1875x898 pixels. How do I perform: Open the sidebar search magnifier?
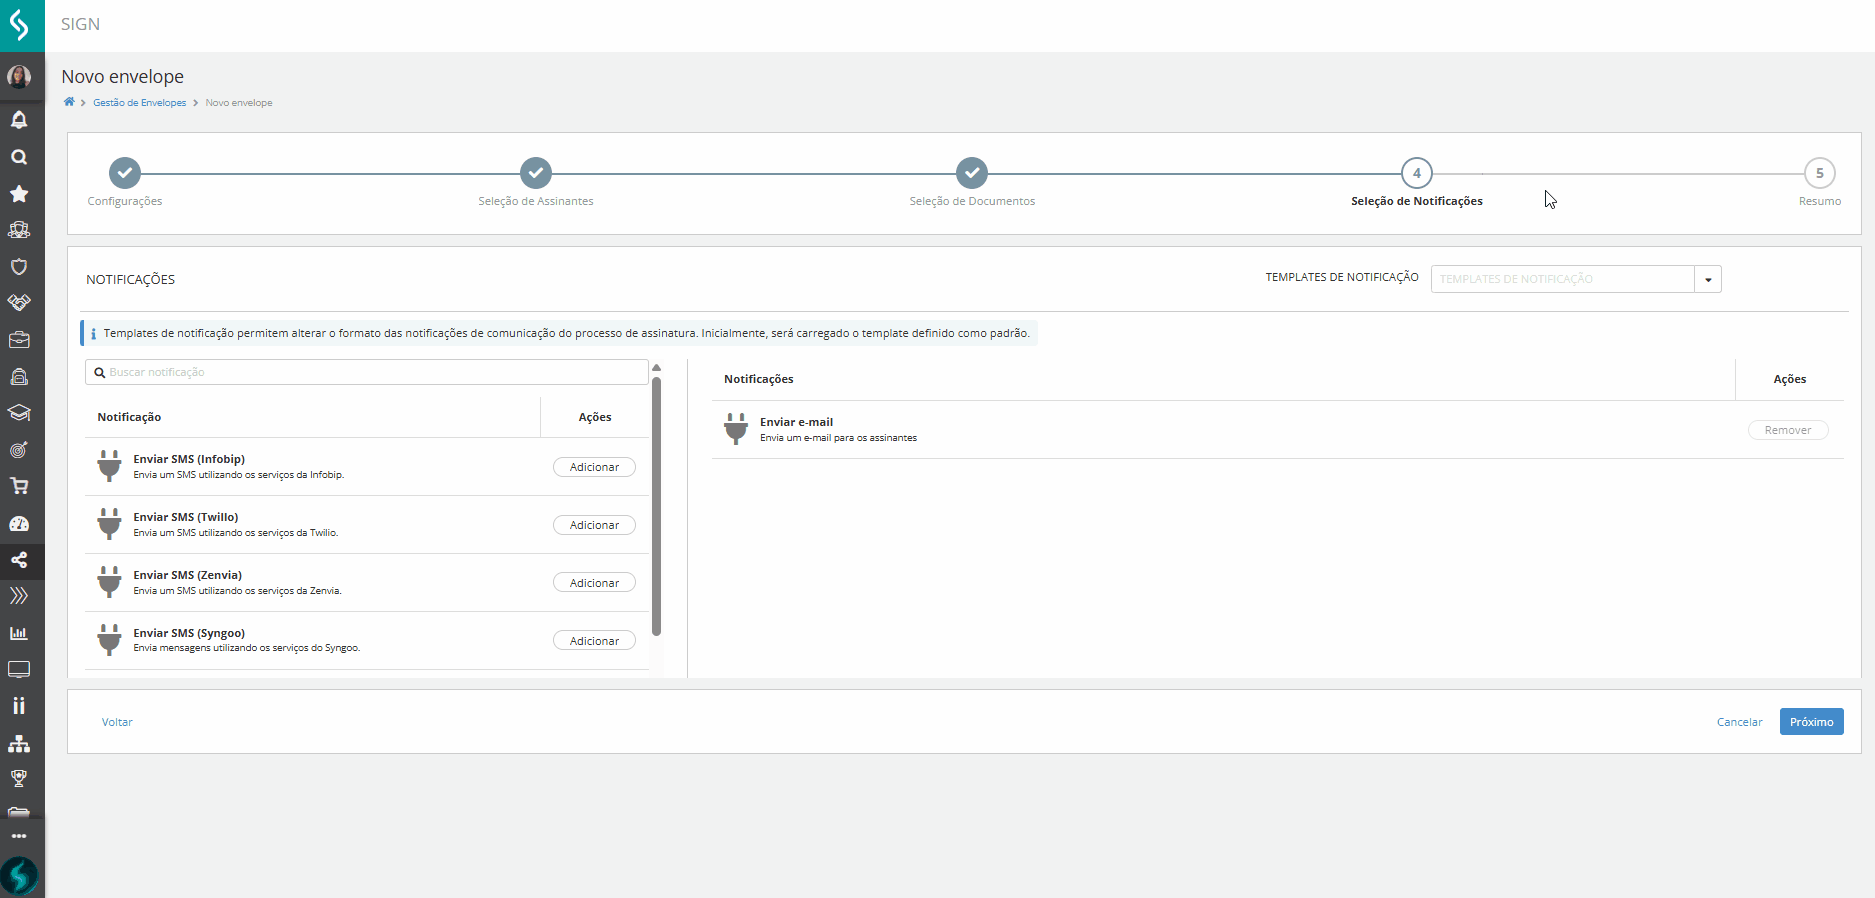tap(19, 157)
